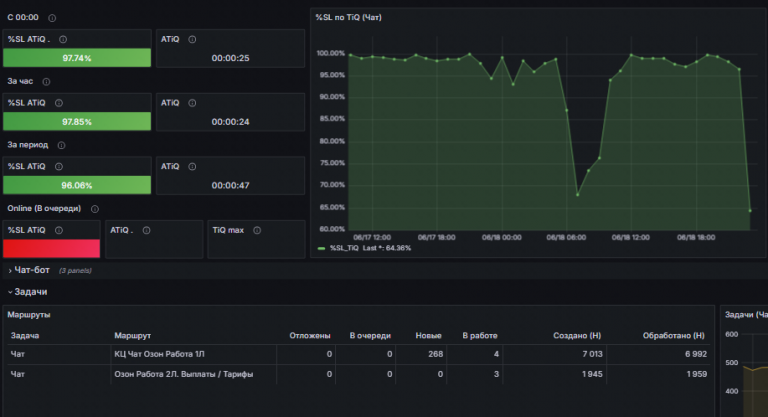
Task: Select the Озон Работа 2Л. Выплаты / Тарифы cell
Action: tap(193, 374)
